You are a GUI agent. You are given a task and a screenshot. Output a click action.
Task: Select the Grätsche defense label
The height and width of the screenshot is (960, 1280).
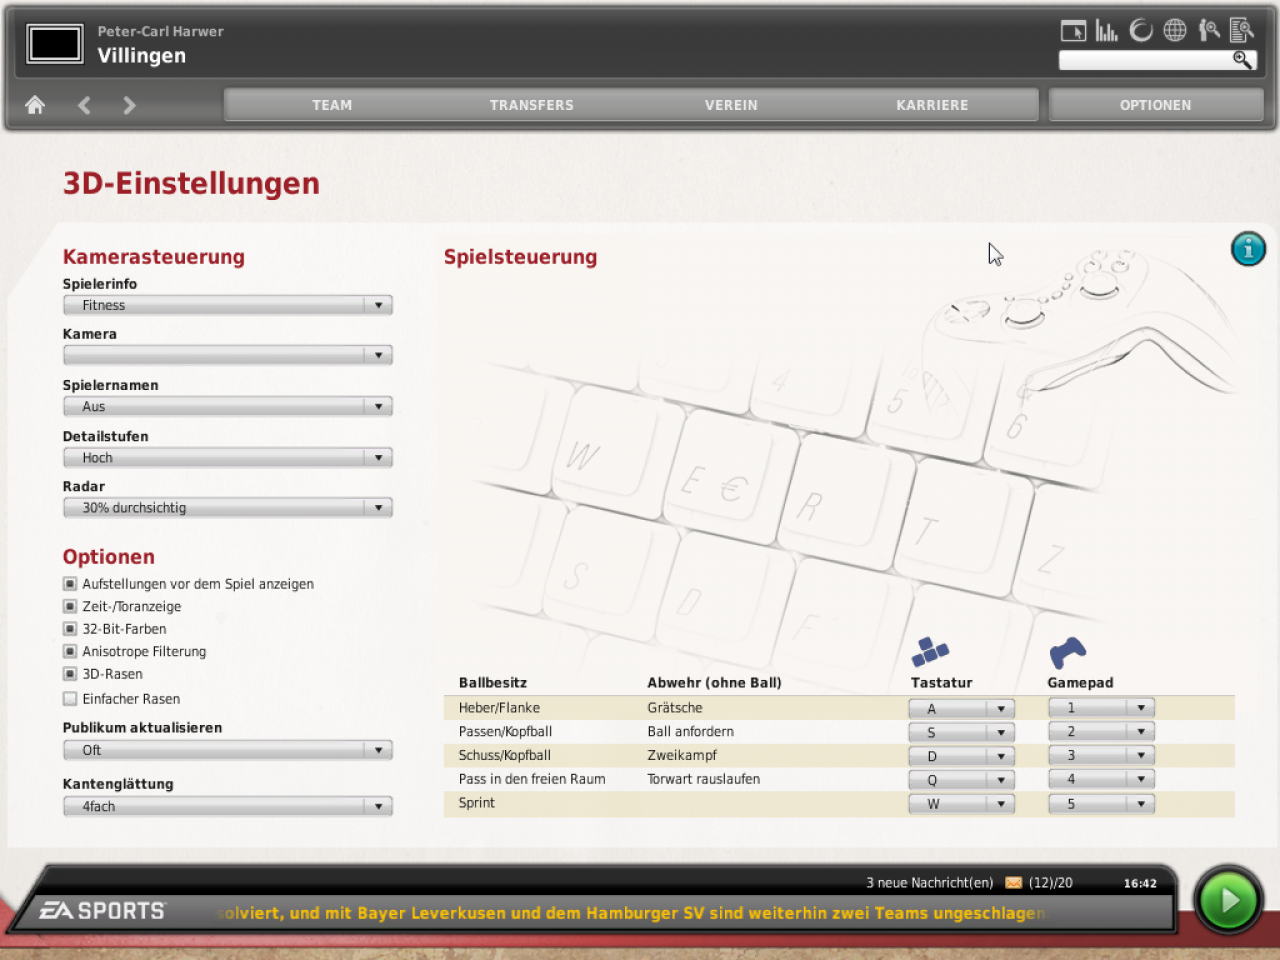[x=675, y=708]
